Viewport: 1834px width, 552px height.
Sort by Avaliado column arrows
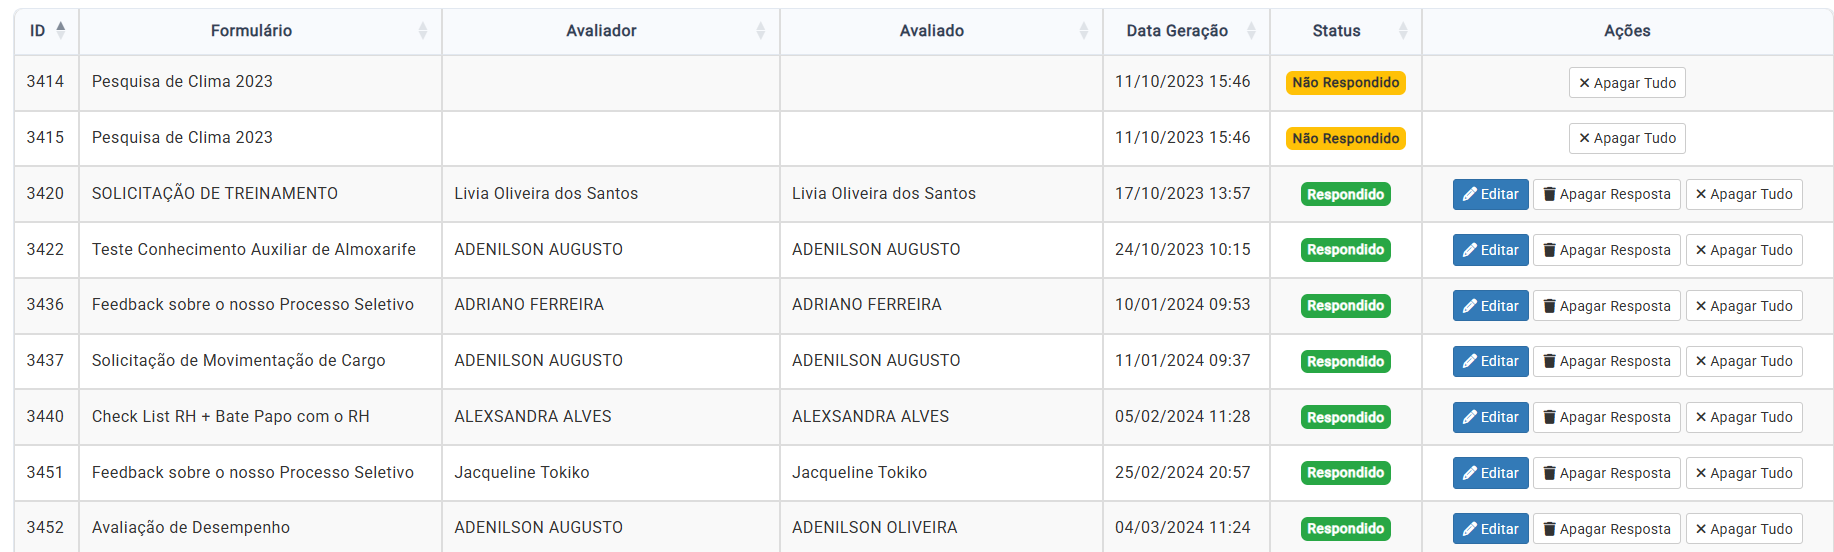tap(1083, 31)
